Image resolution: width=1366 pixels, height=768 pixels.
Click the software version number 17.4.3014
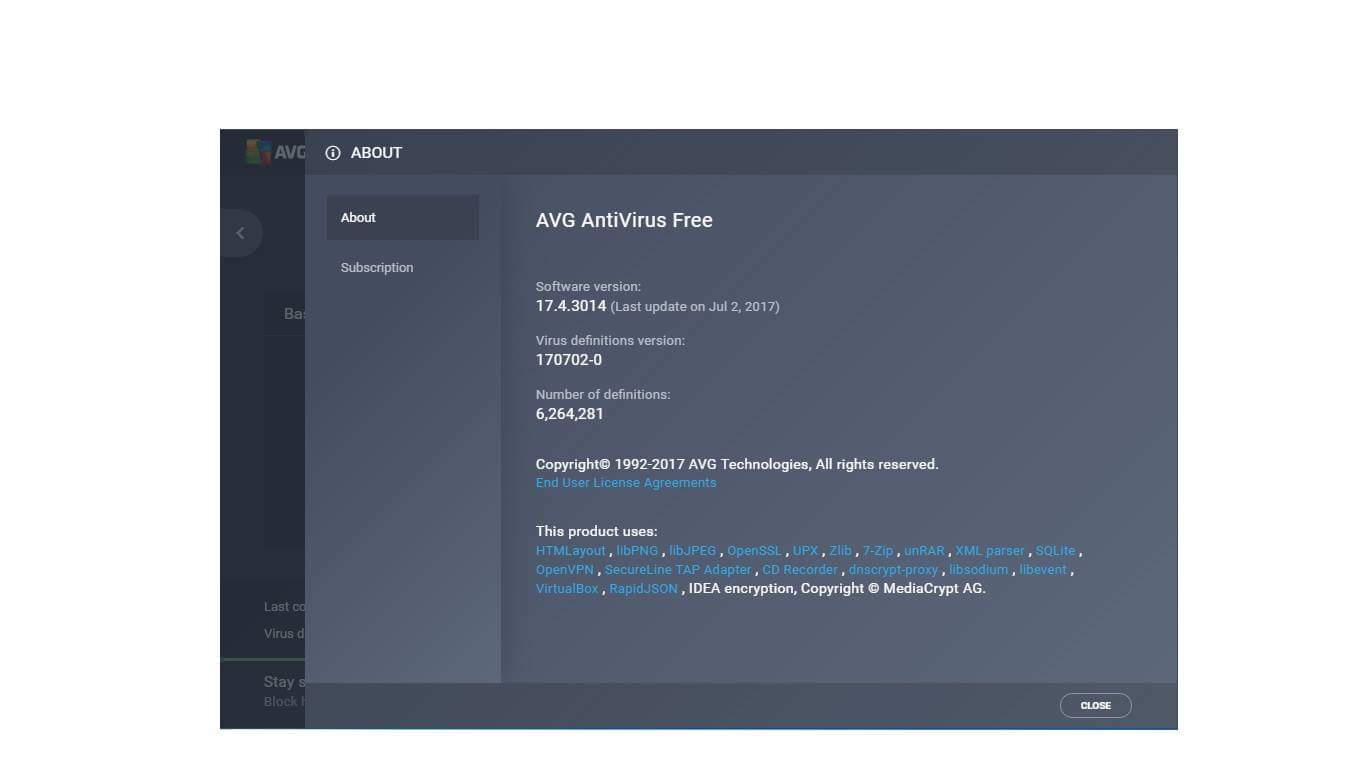[571, 306]
